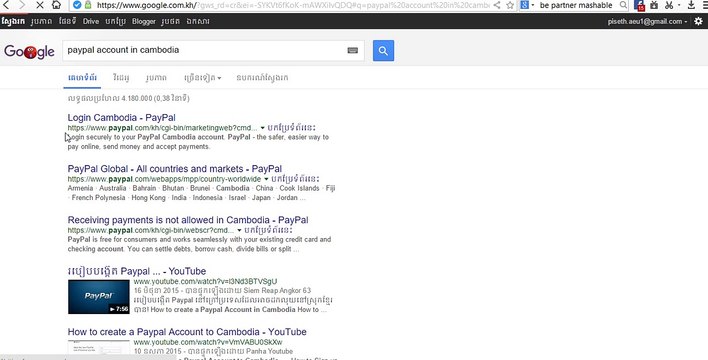Open Facebook extension with red 15 badge

pos(639,5)
